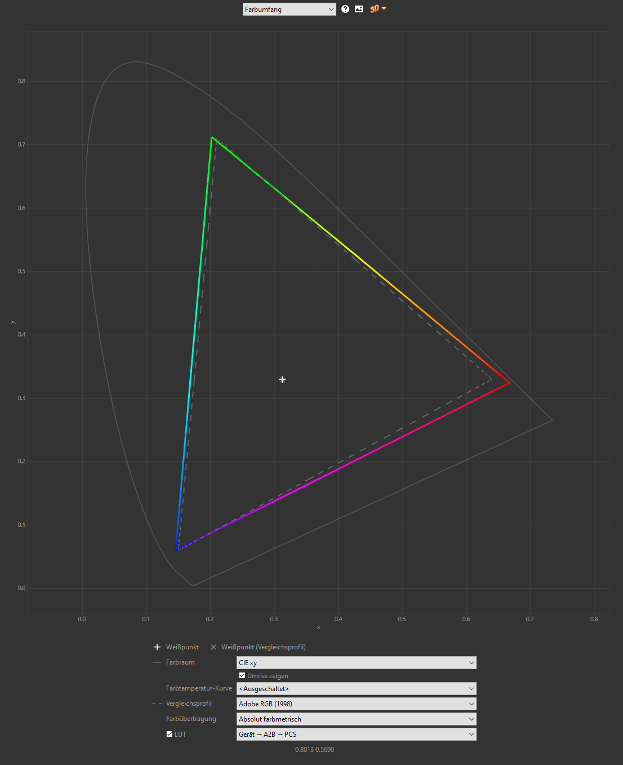Click the save diagram as image icon
The image size is (623, 765).
[x=359, y=9]
